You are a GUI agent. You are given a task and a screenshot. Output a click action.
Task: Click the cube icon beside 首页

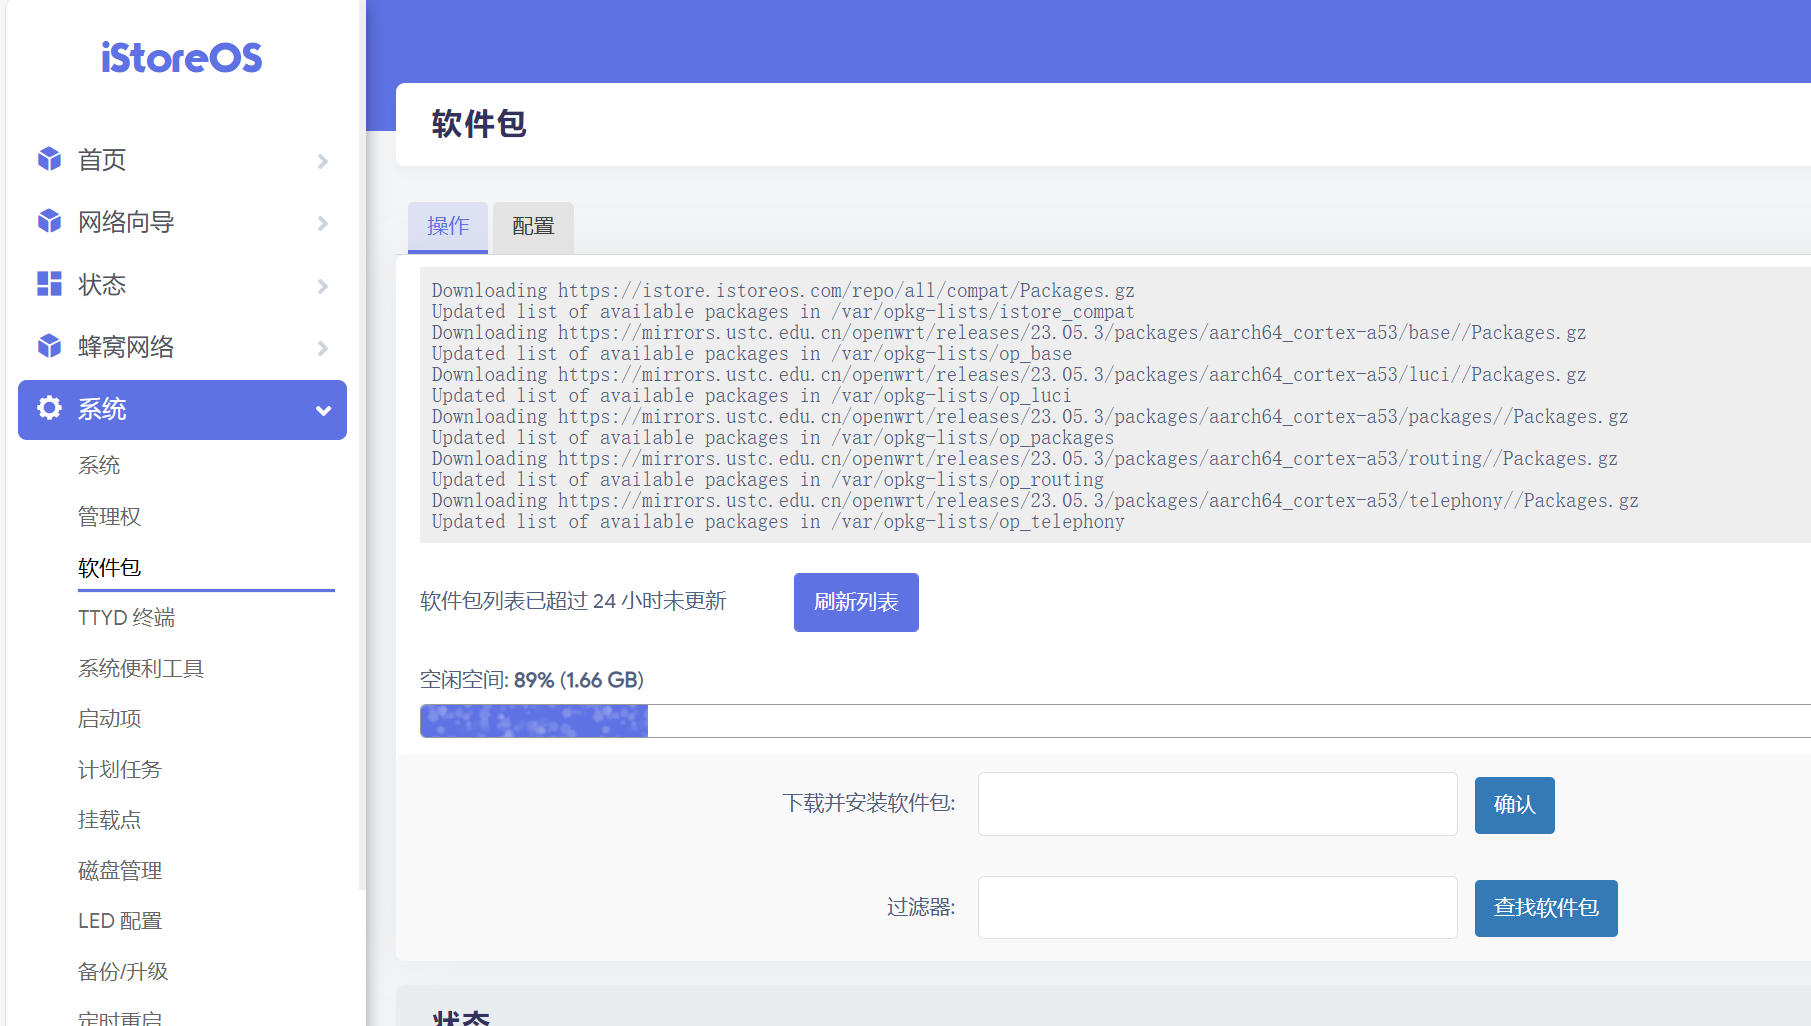49,159
